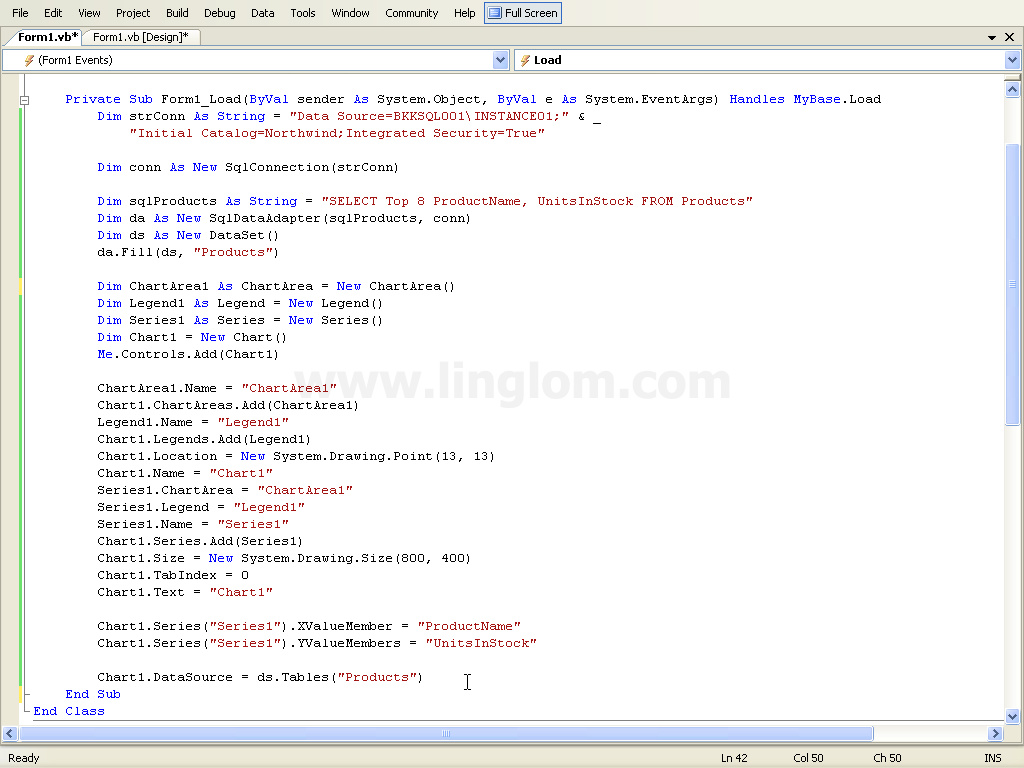Click the "Dim ds As New DataSet()" line
Viewport: 1024px width, 768px height.
coord(188,235)
